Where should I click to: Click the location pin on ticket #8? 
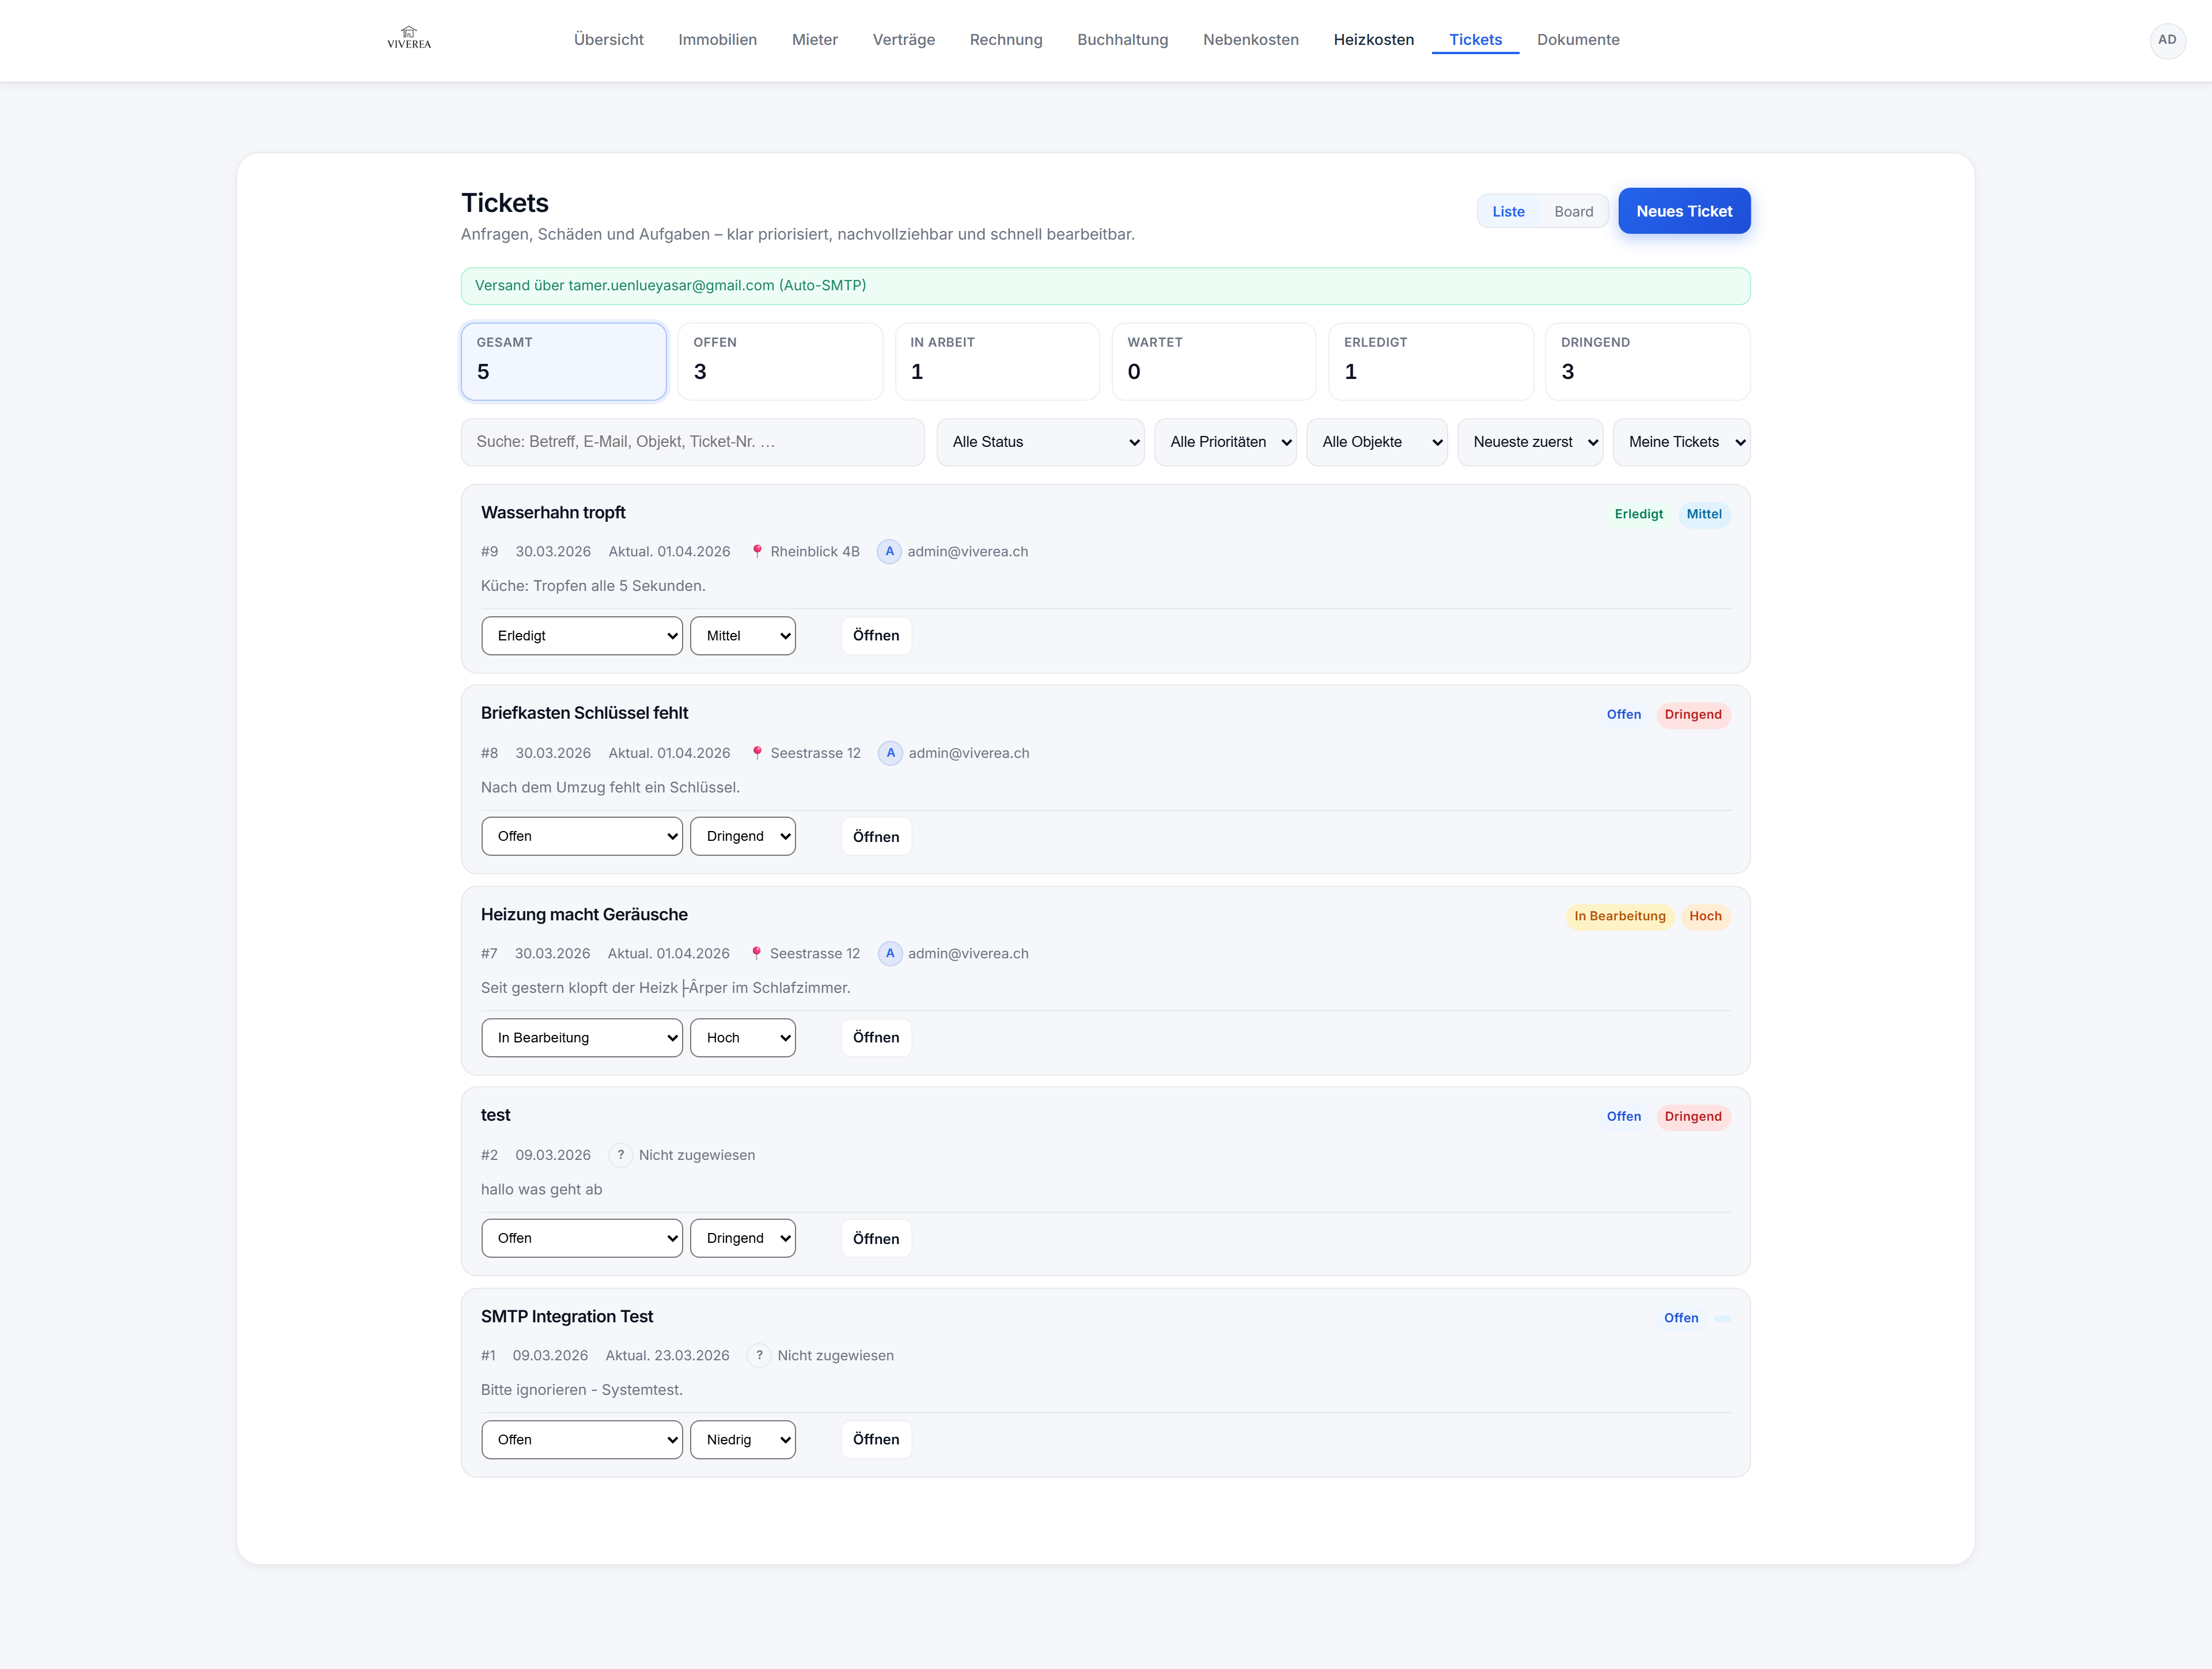pyautogui.click(x=757, y=753)
